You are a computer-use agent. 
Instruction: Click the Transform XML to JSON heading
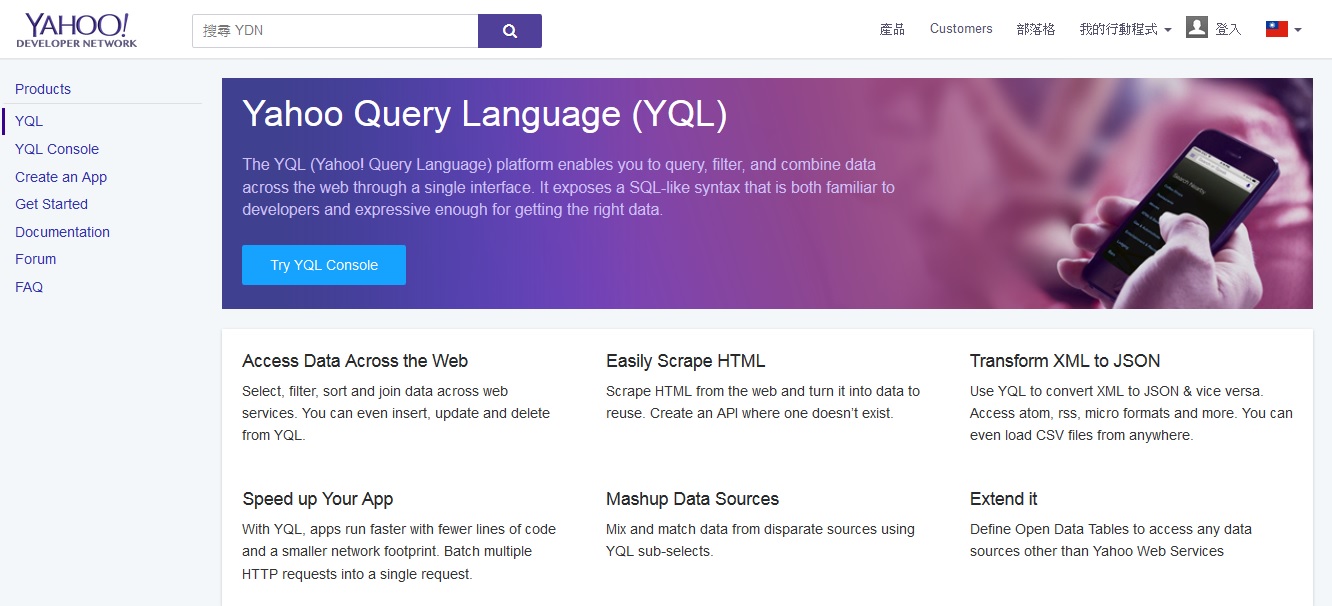pos(1065,361)
